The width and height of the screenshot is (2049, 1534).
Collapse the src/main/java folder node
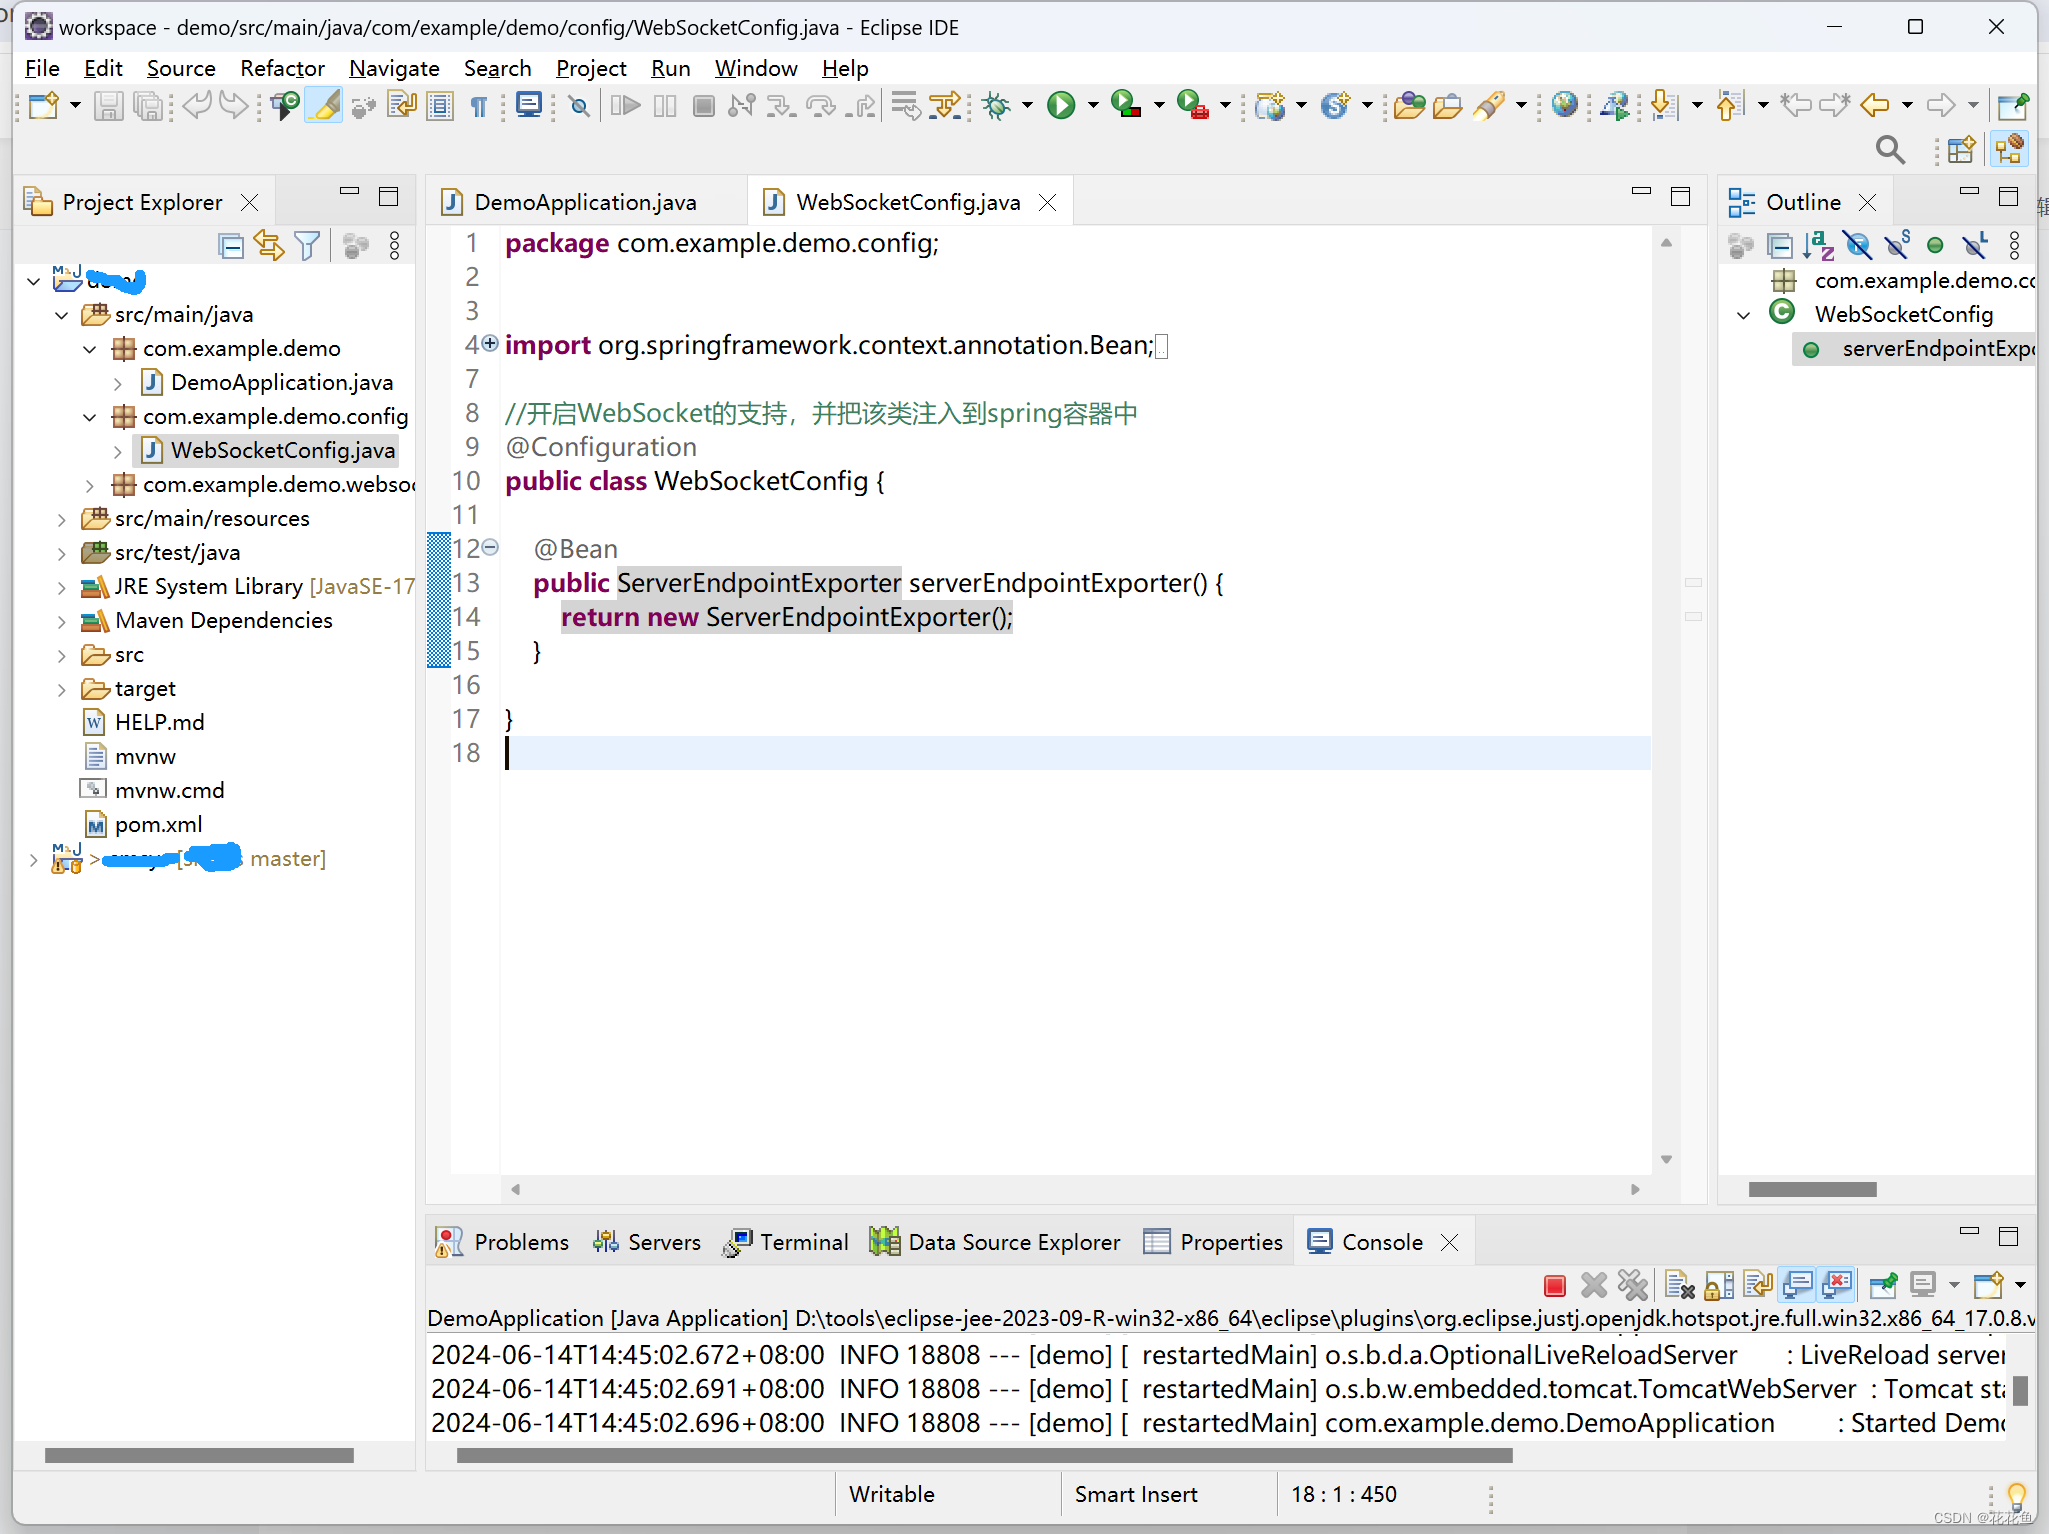click(62, 315)
